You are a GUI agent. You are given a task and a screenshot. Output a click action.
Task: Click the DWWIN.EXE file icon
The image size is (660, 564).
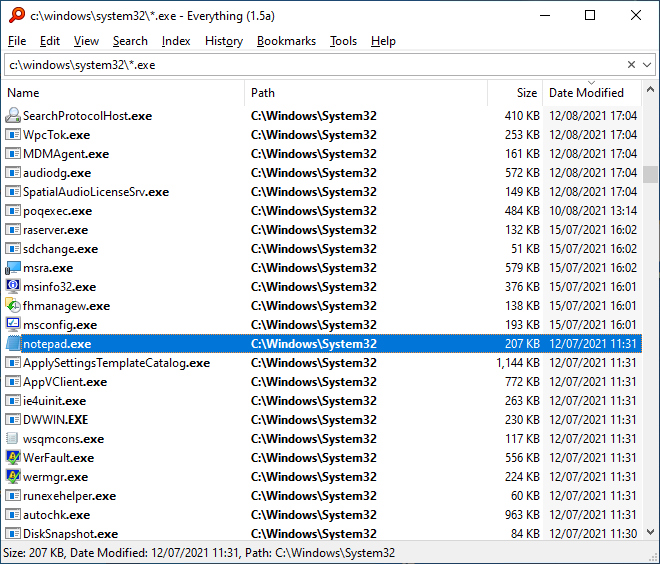[x=13, y=420]
